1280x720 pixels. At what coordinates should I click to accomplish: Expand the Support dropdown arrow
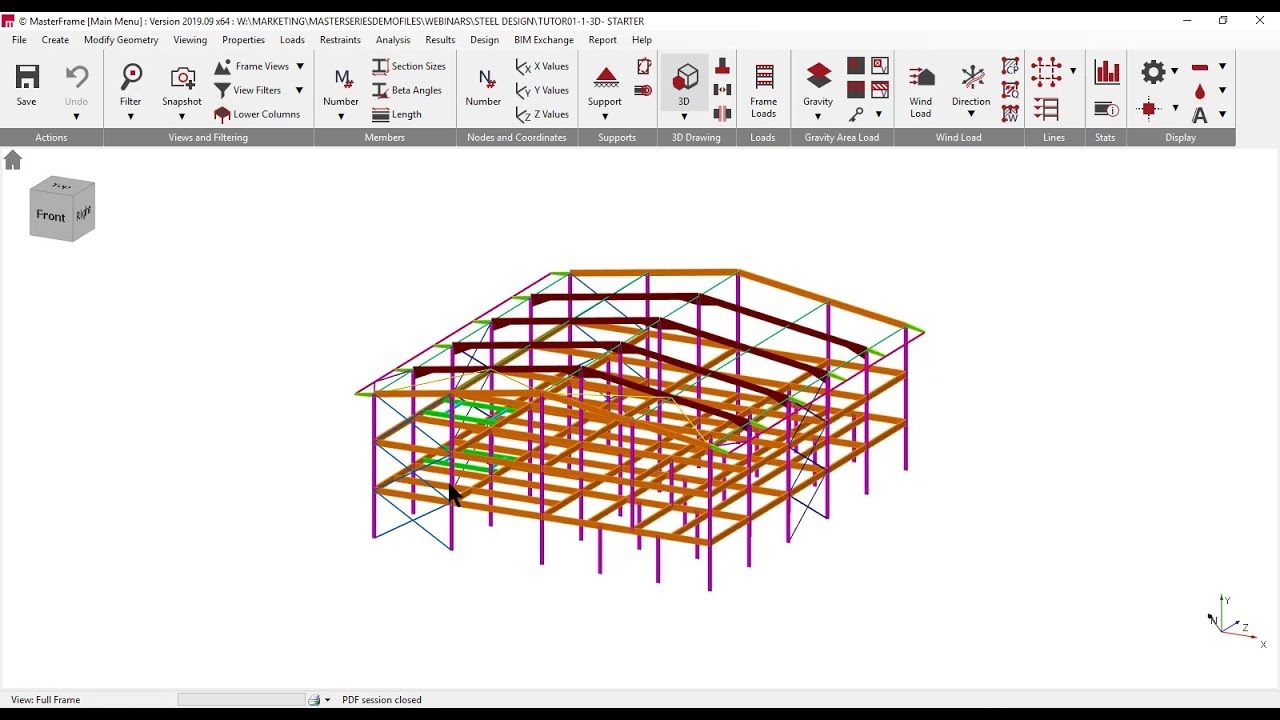click(x=605, y=117)
